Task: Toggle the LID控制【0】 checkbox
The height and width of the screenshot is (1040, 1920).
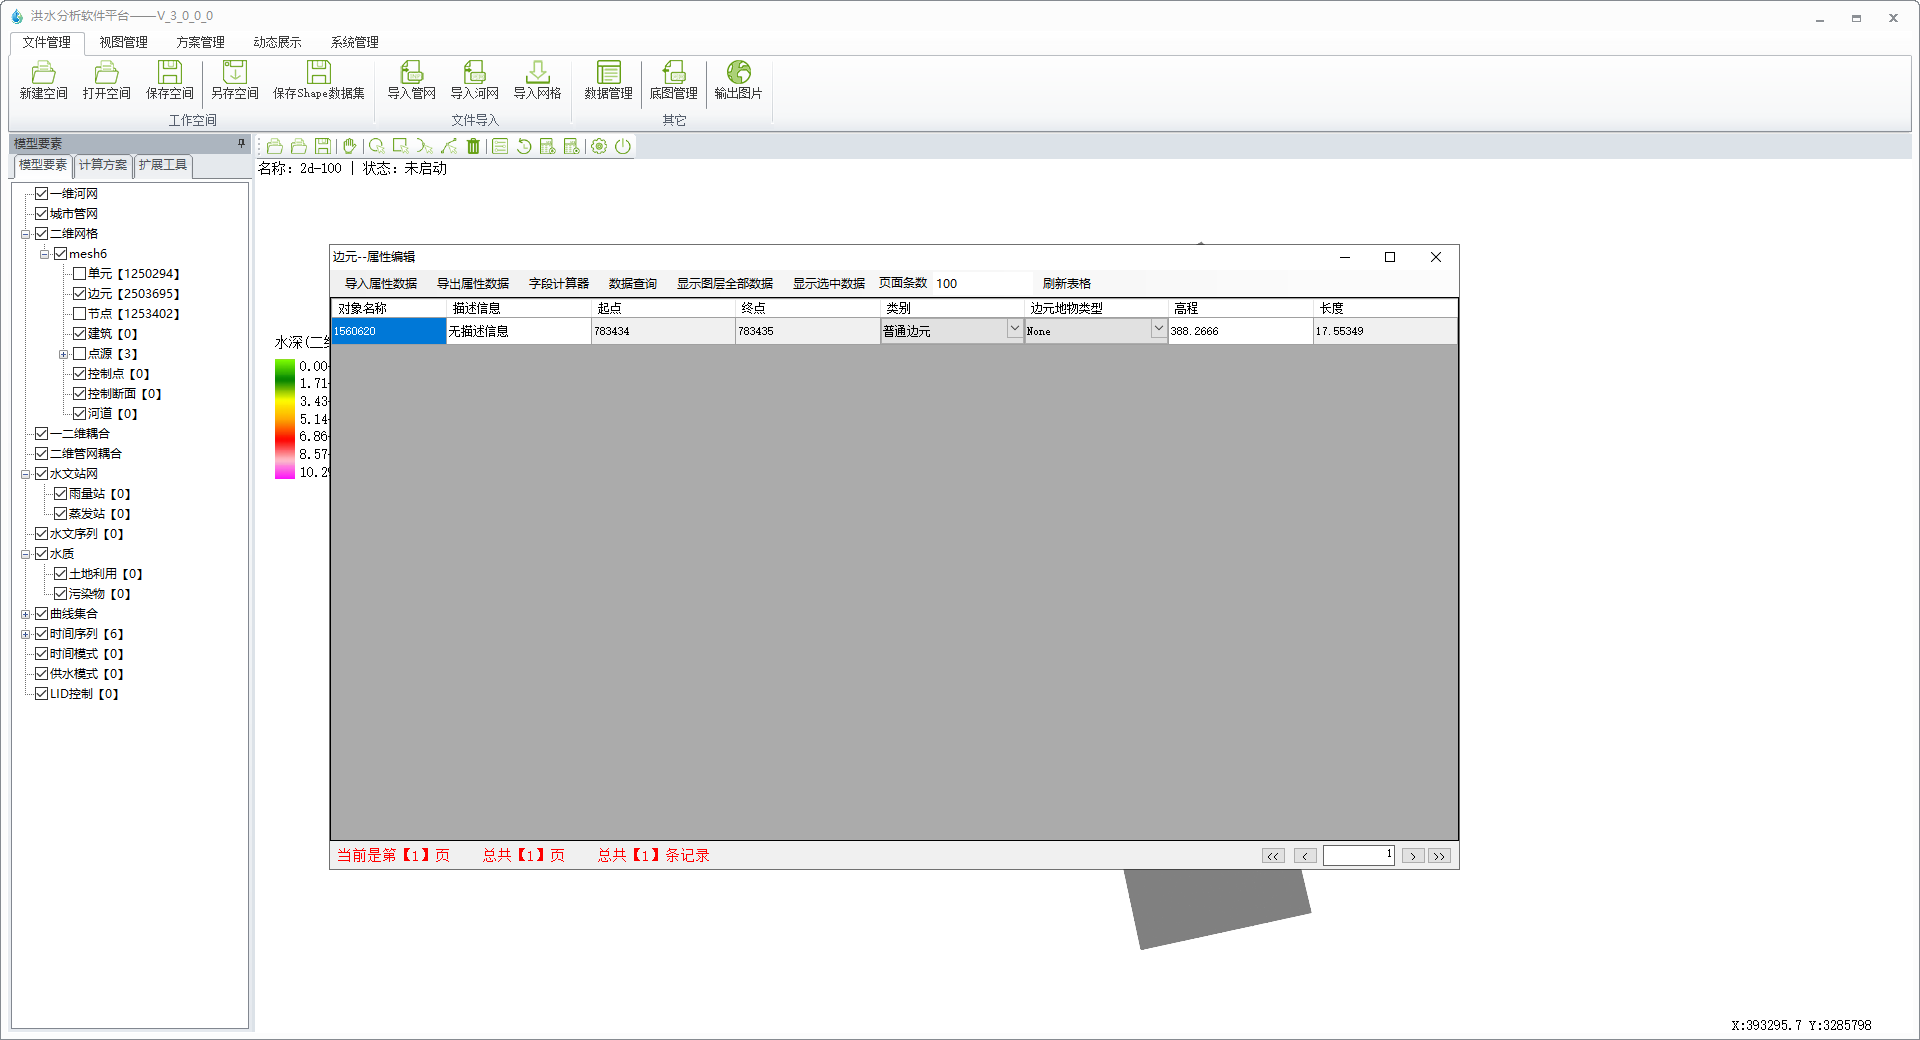Action: pos(41,693)
